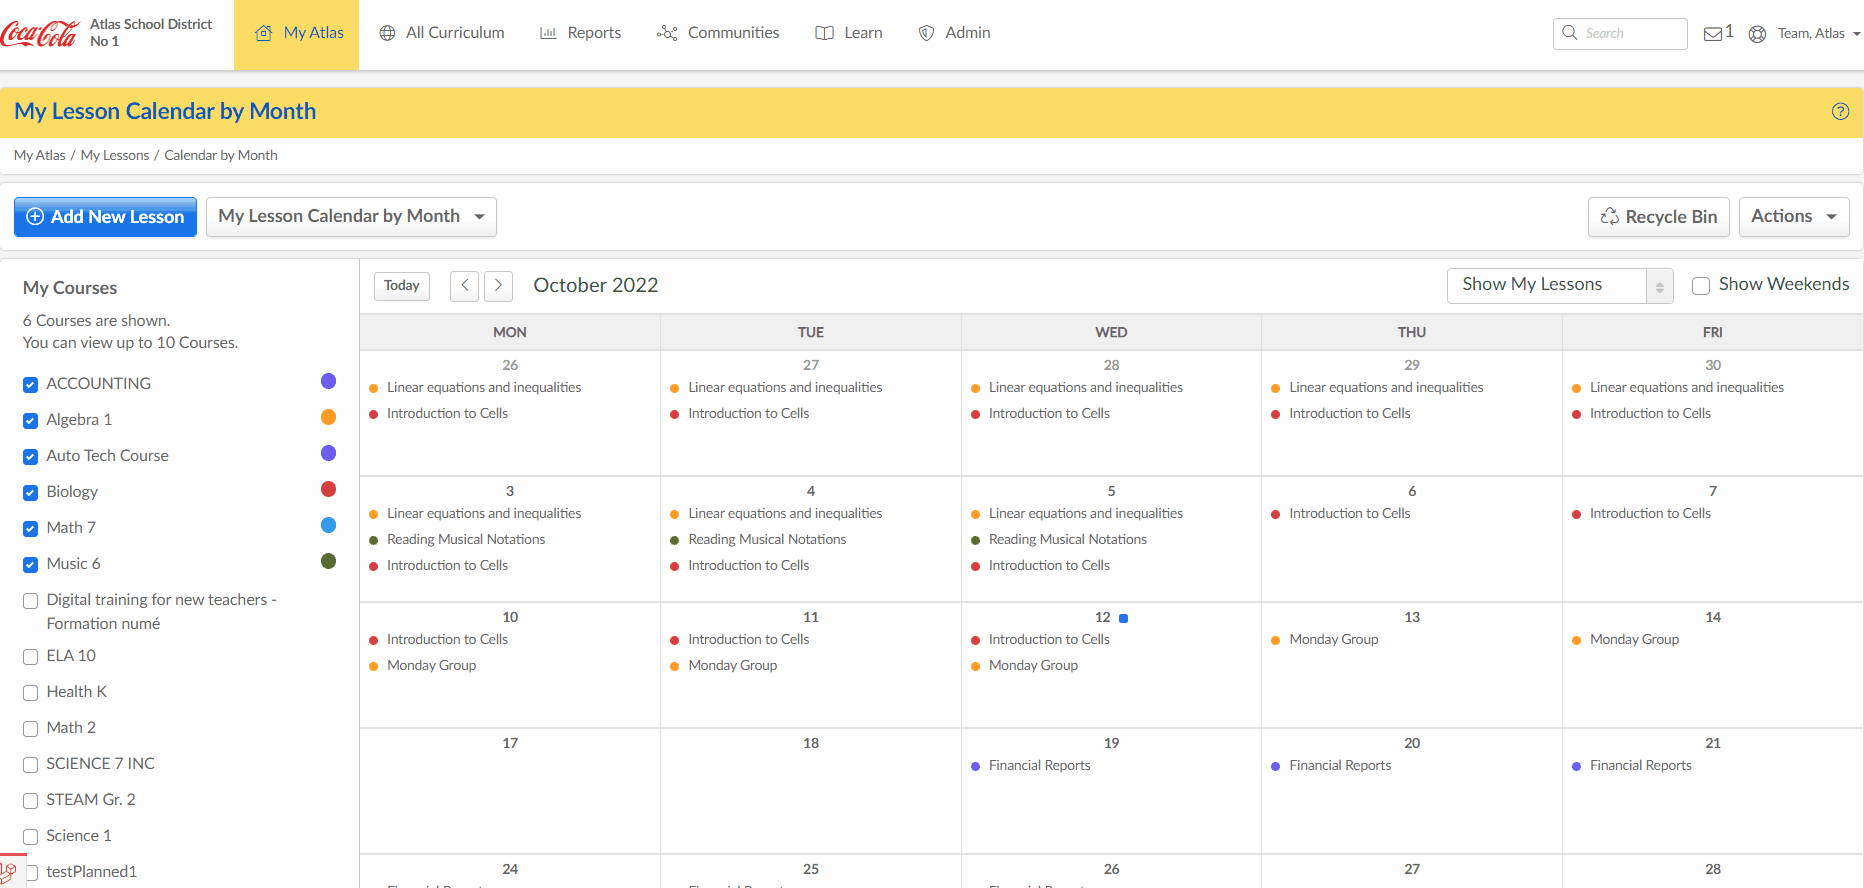Expand the Actions dropdown
1864x888 pixels.
pos(1794,217)
